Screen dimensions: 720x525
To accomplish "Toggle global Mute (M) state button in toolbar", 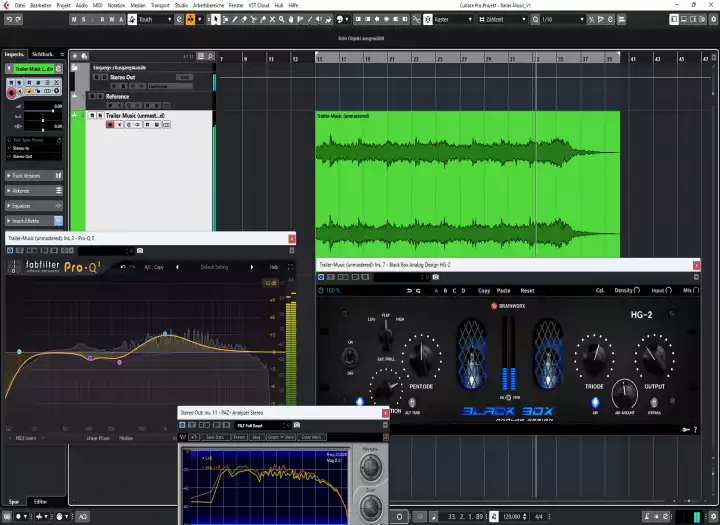I will [x=74, y=19].
